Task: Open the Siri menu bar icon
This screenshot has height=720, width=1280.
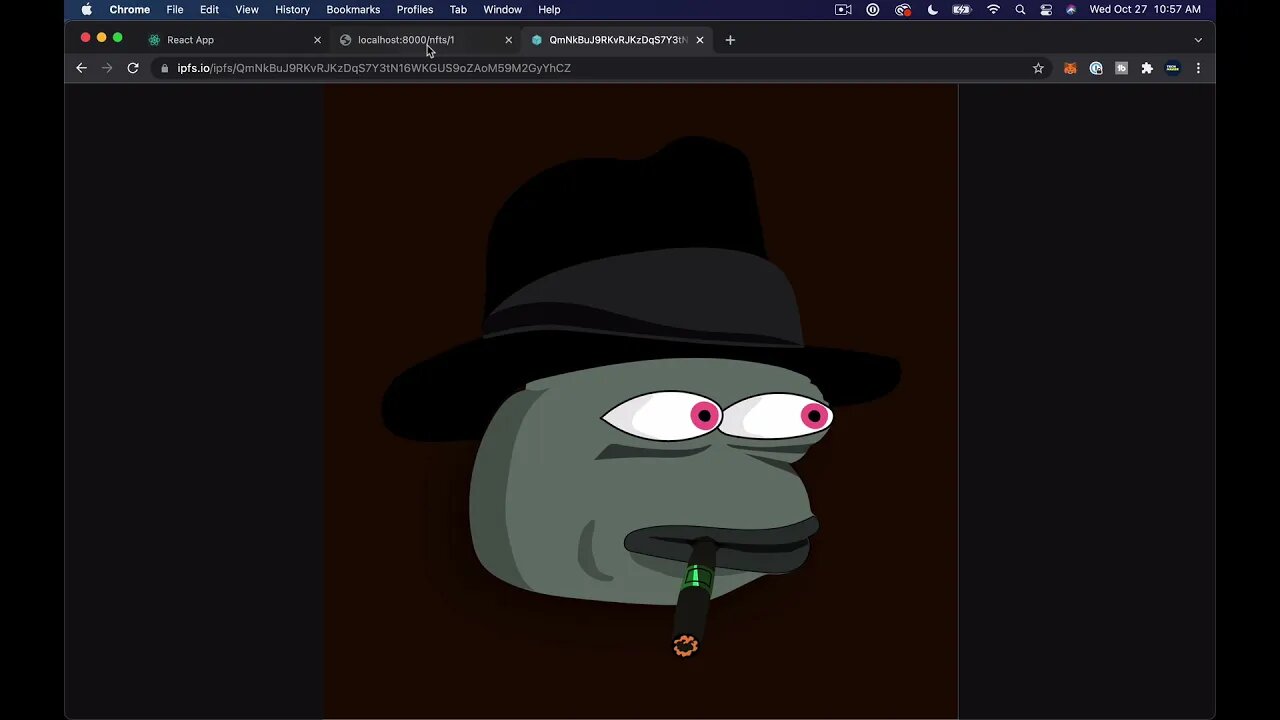Action: [1071, 9]
